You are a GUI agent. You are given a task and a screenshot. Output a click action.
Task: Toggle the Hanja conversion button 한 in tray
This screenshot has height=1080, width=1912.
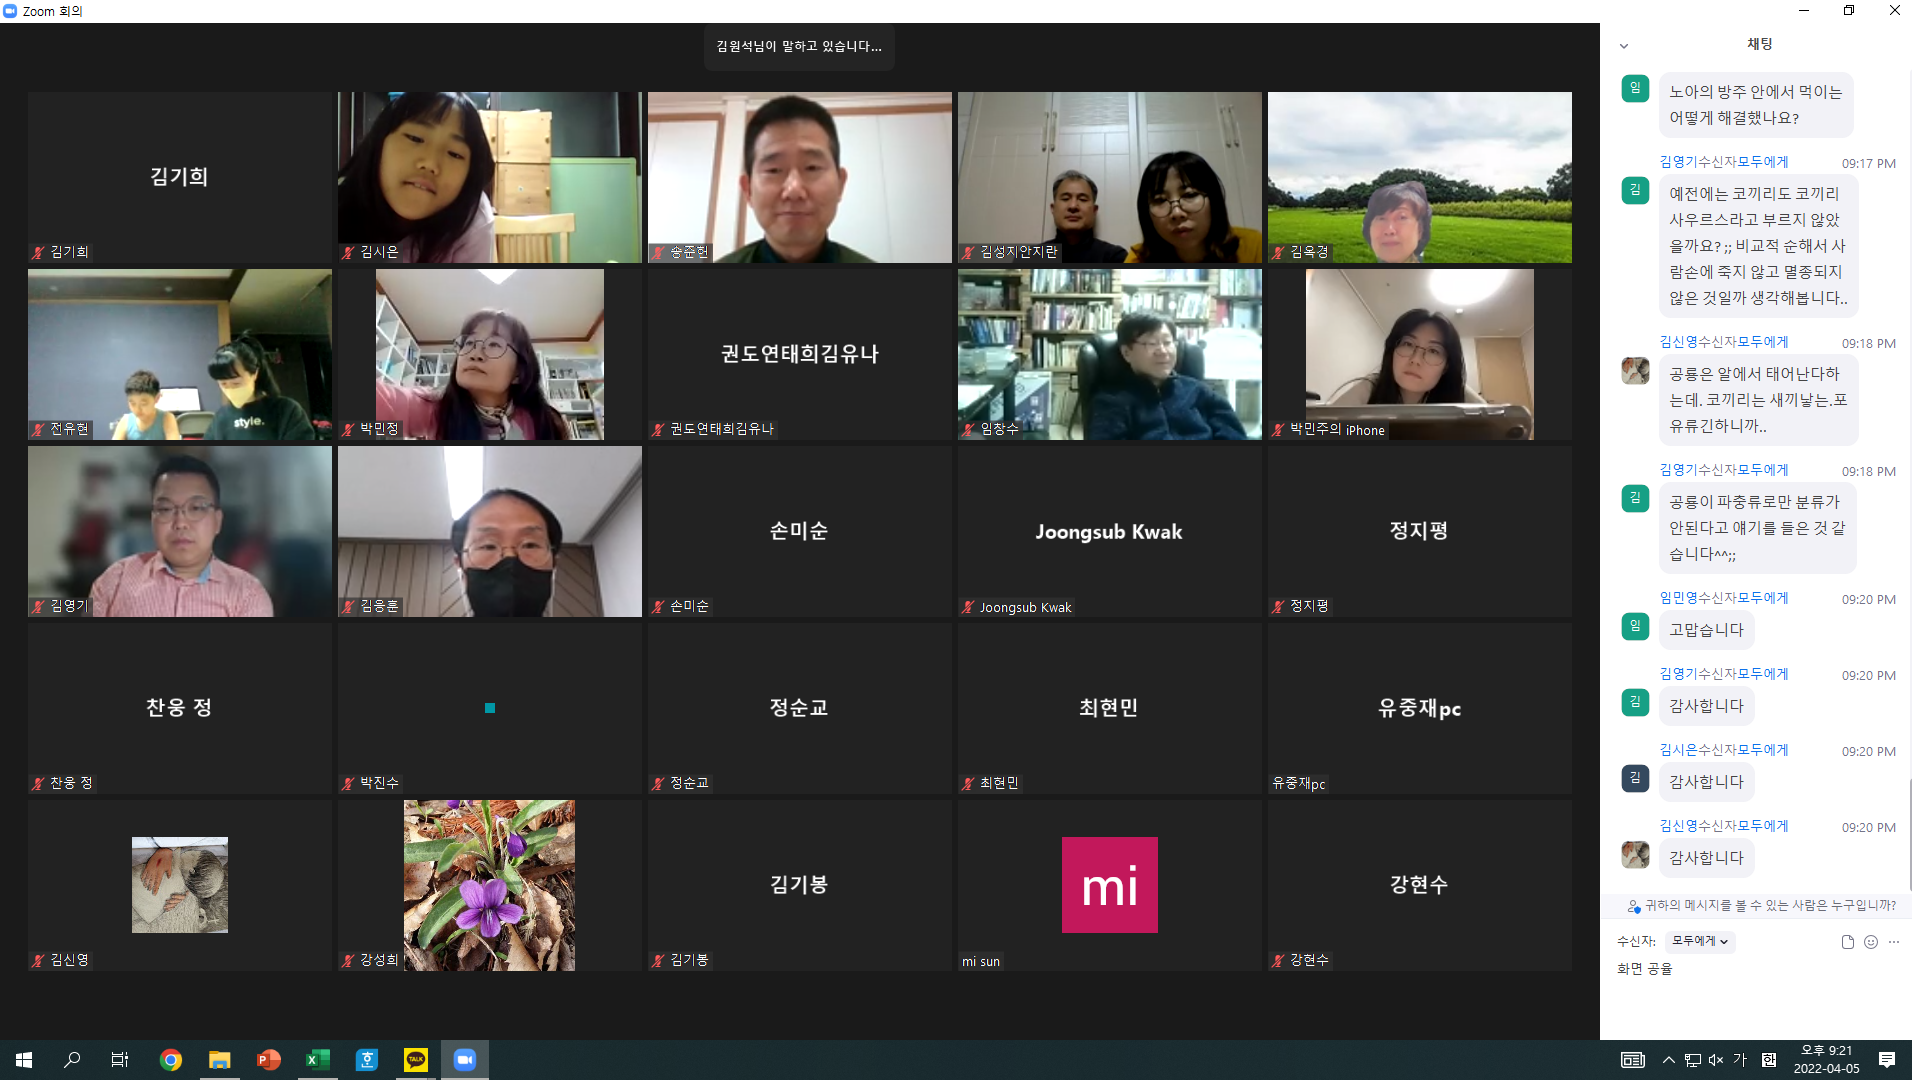[x=1768, y=1060]
